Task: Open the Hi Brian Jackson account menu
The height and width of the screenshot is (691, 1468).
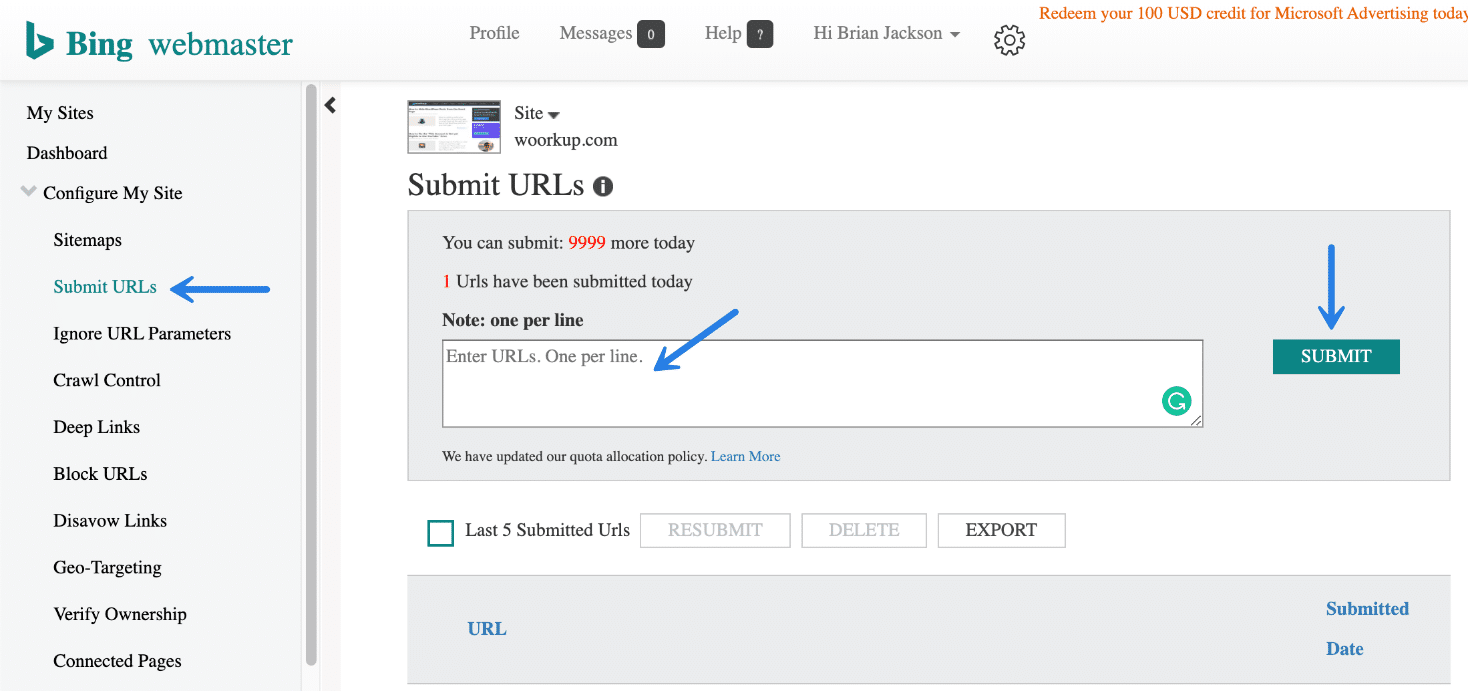Action: pyautogui.click(x=885, y=33)
